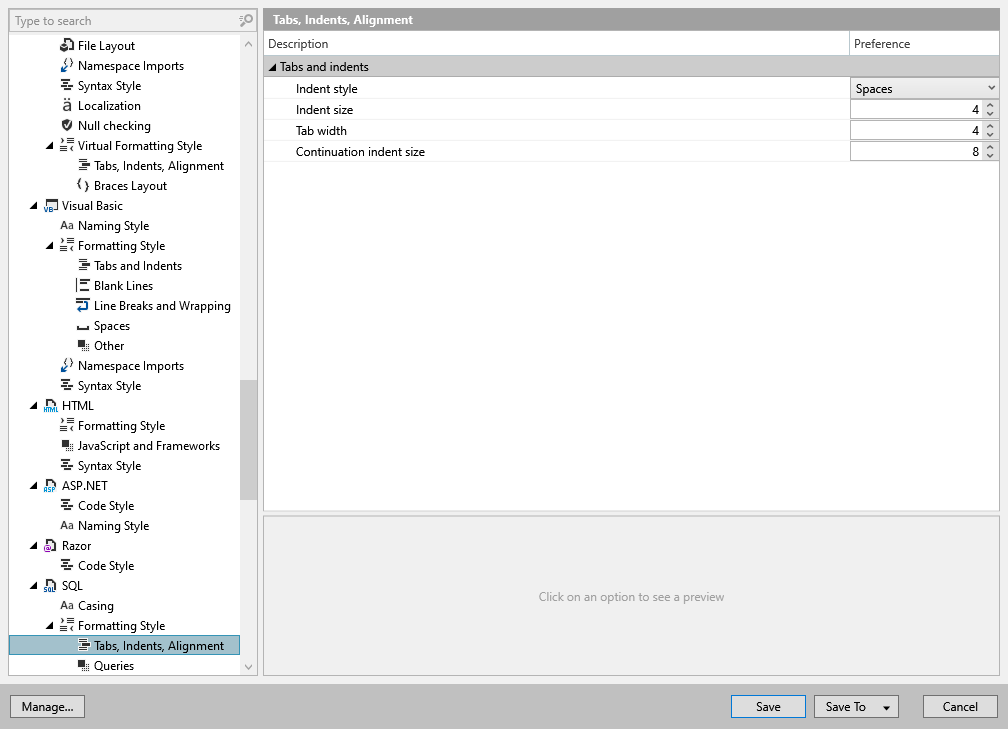
Task: Click the Line Breaks and Wrapping icon
Action: tap(84, 305)
